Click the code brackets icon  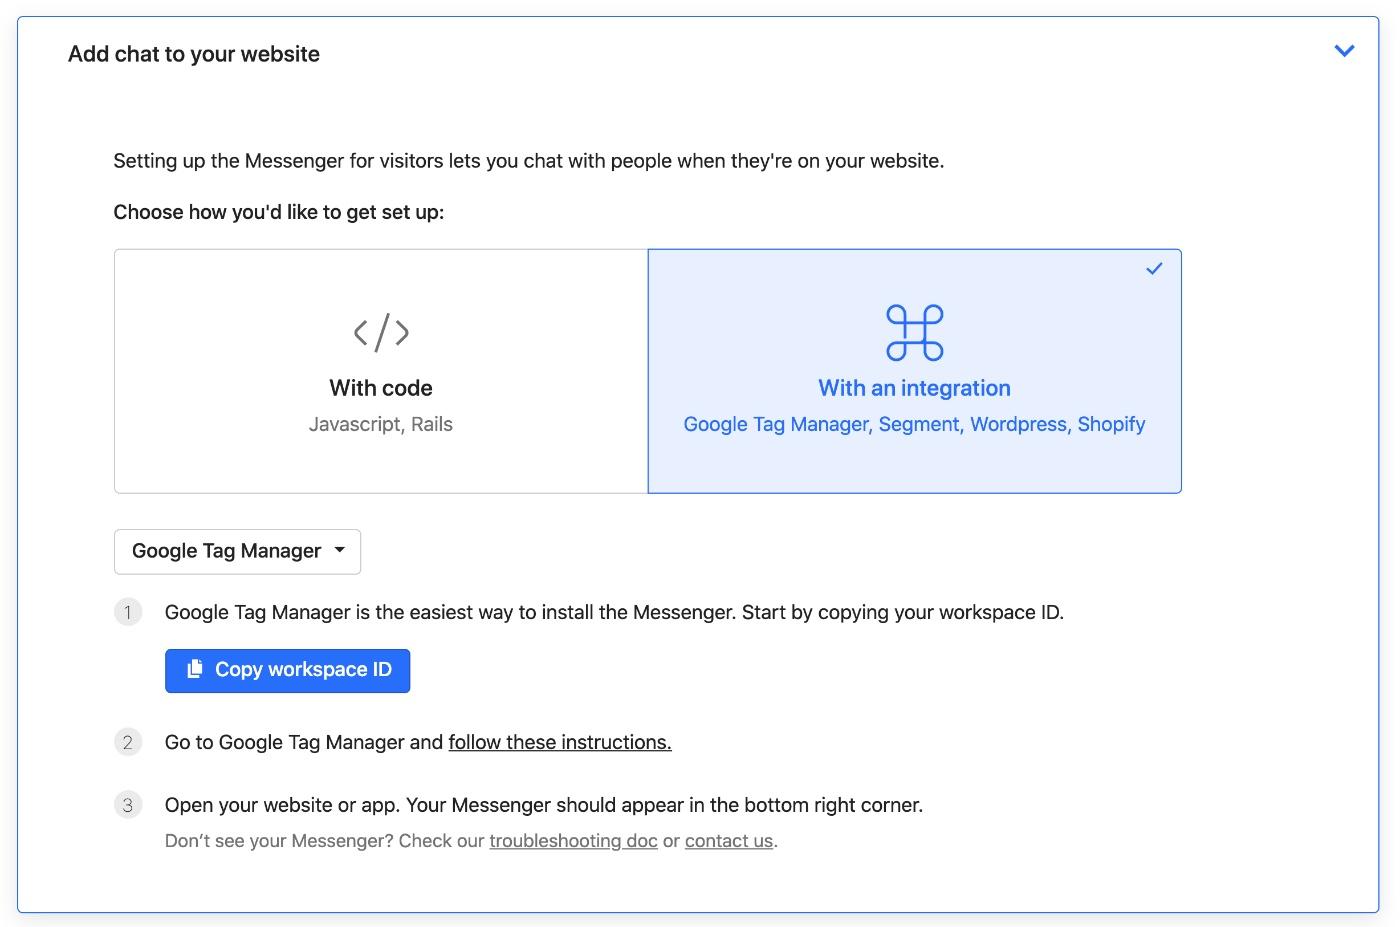[381, 332]
